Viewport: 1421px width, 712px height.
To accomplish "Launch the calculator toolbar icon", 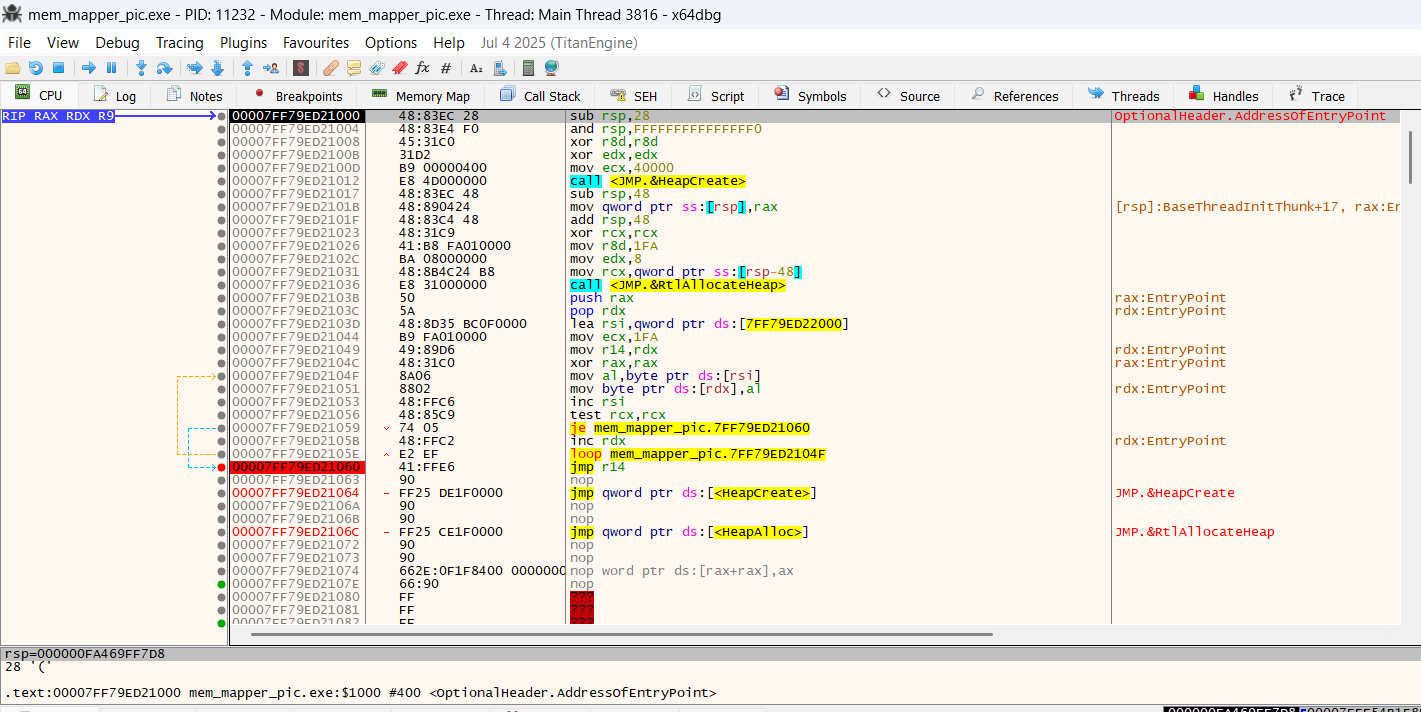I will [x=528, y=68].
